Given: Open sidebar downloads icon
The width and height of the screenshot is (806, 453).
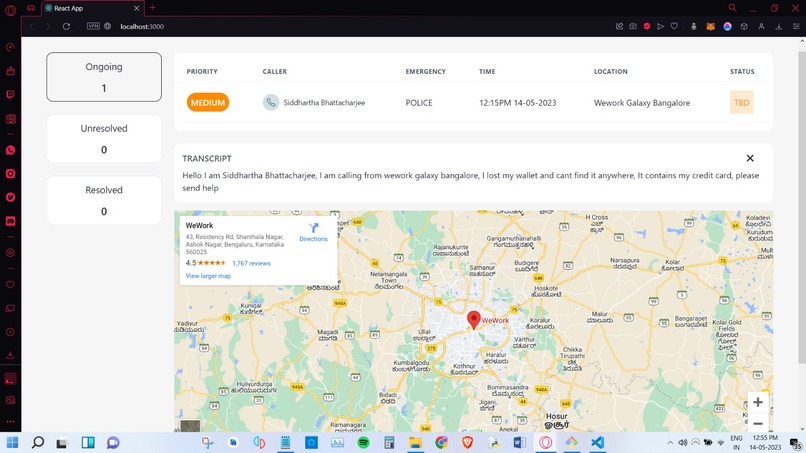Looking at the screenshot, I should coord(10,355).
